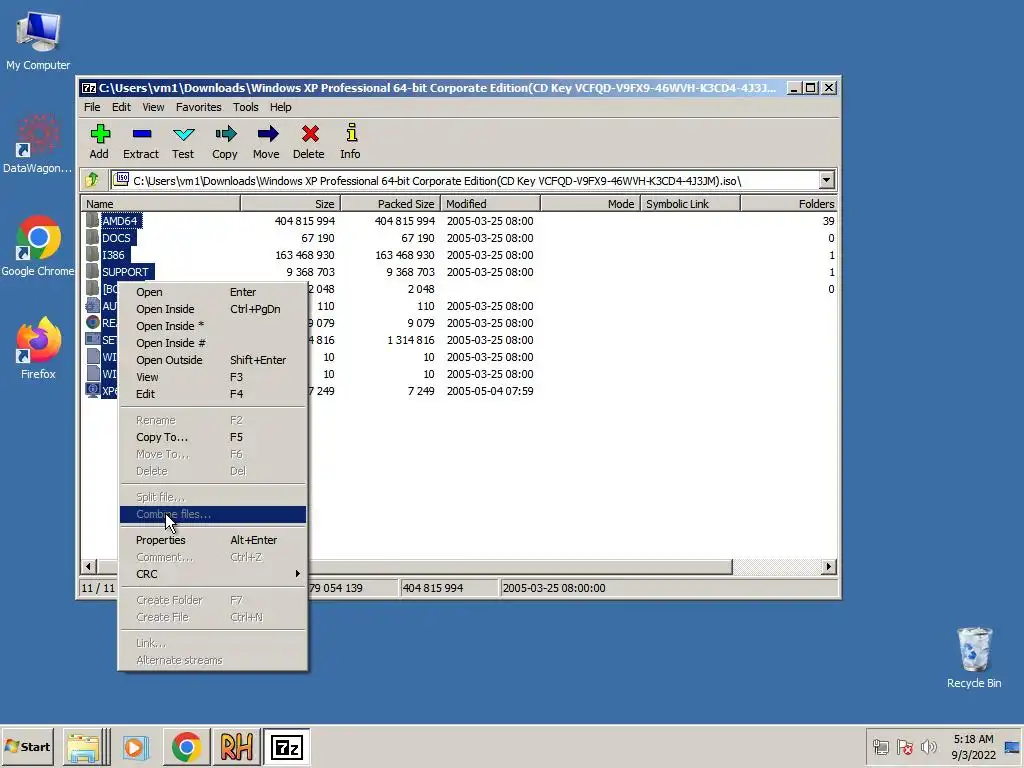The image size is (1024, 768).
Task: Select the I386 folder icon
Action: 93,255
